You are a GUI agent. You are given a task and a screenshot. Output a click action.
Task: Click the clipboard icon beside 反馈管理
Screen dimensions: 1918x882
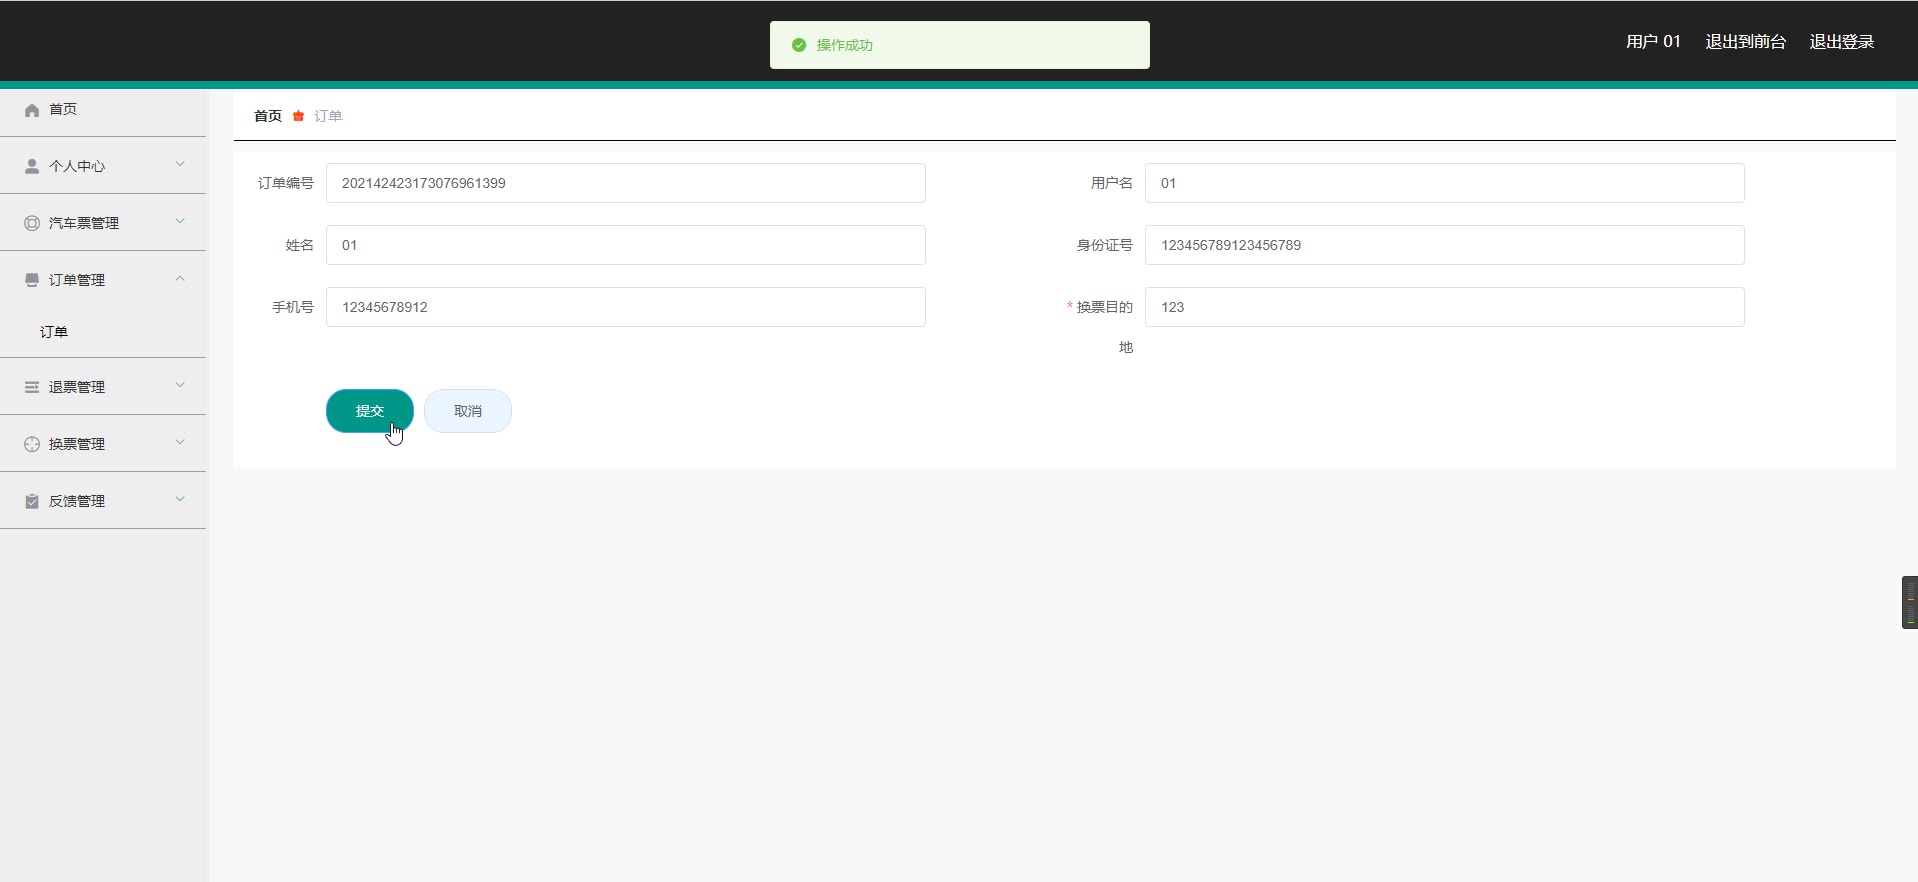click(x=32, y=501)
